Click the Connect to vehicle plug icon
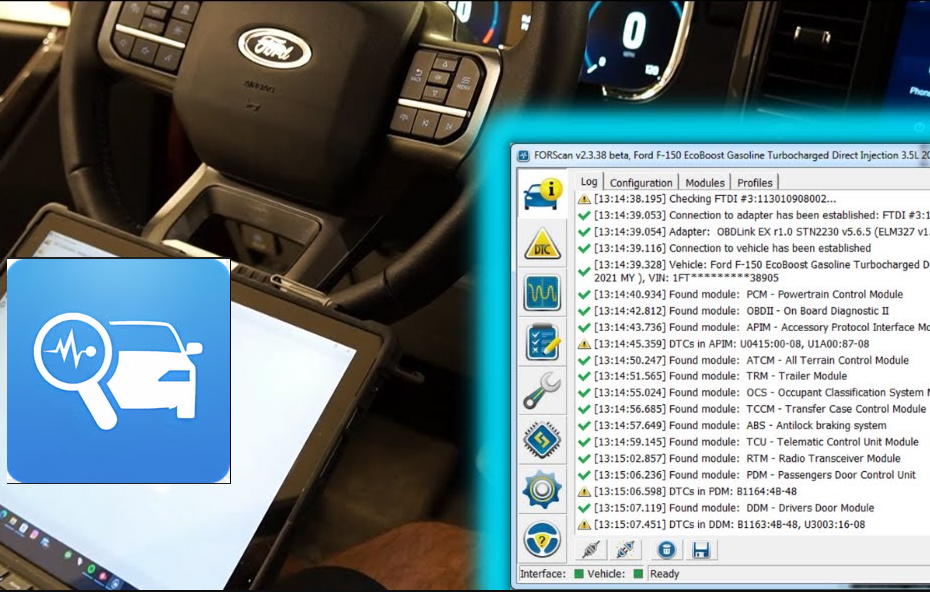Viewport: 930px width, 592px height. (x=591, y=550)
